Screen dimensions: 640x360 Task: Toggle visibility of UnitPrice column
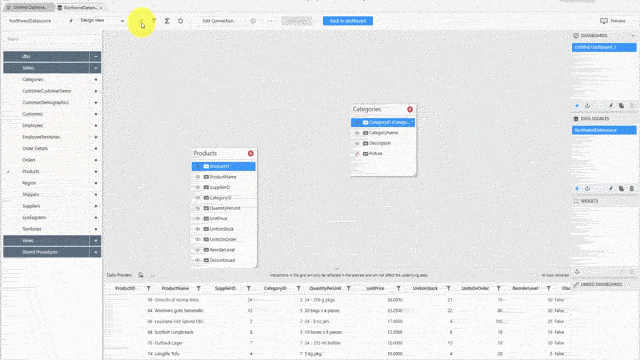tap(198, 218)
